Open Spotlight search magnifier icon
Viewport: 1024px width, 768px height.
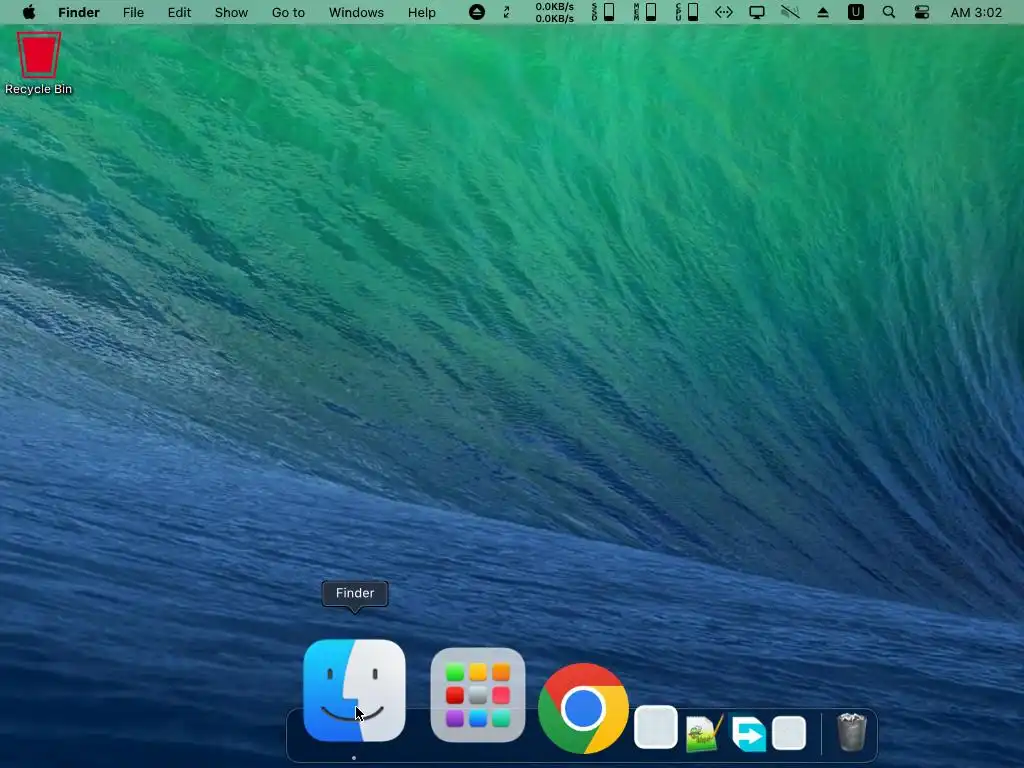click(x=889, y=12)
